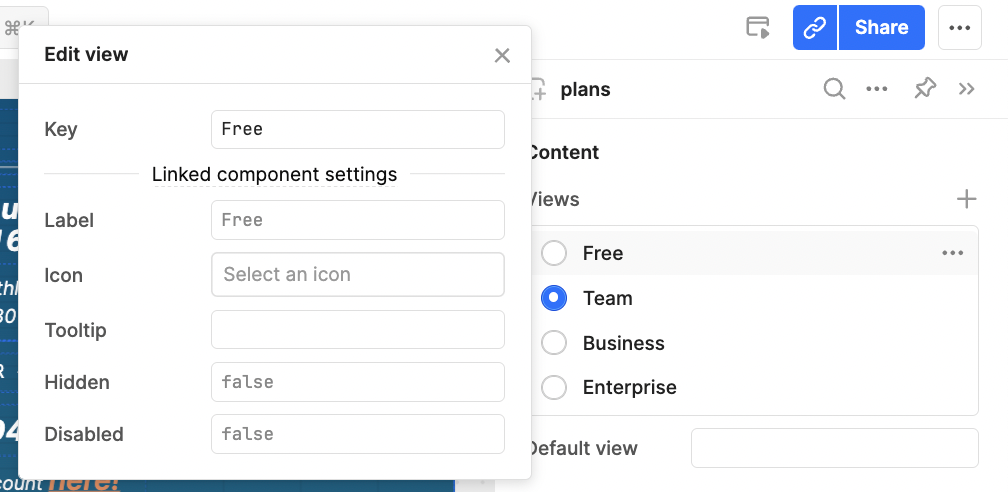The width and height of the screenshot is (1008, 492).
Task: Click the Linked component settings heading
Action: 274,174
